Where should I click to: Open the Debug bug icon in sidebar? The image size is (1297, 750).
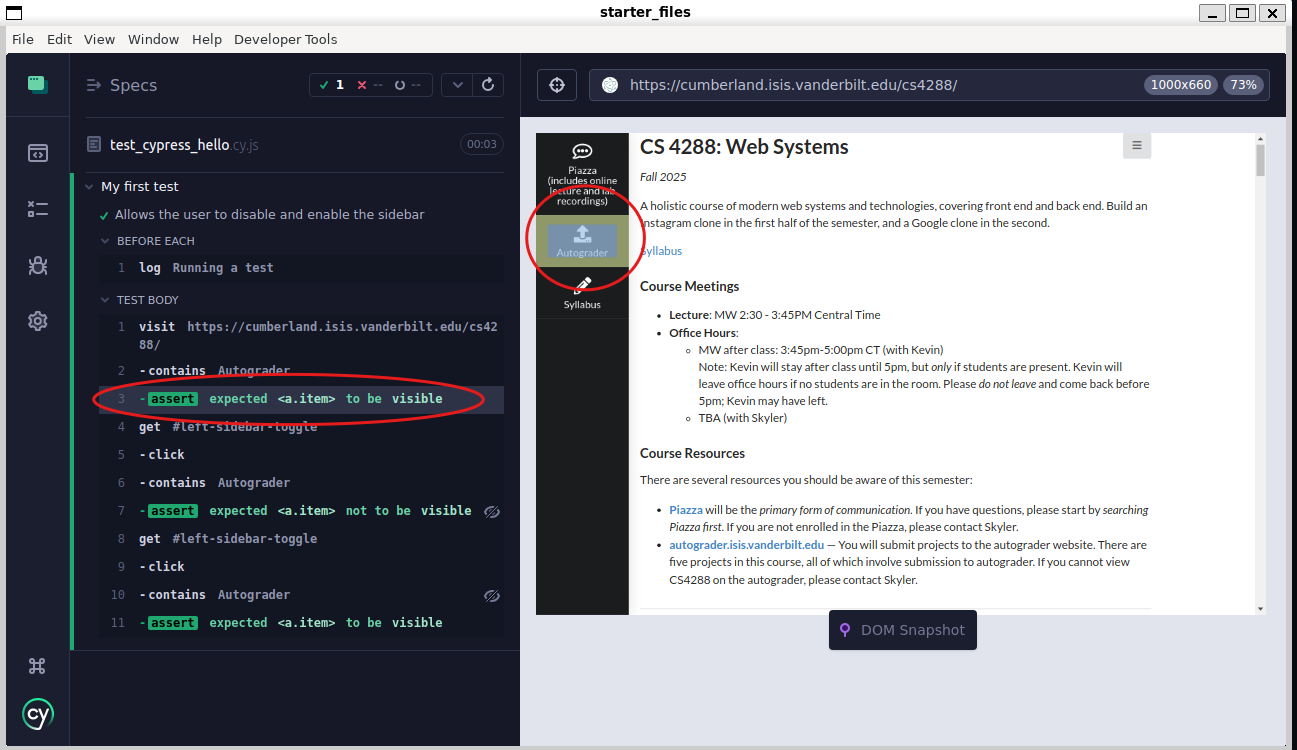click(x=37, y=265)
